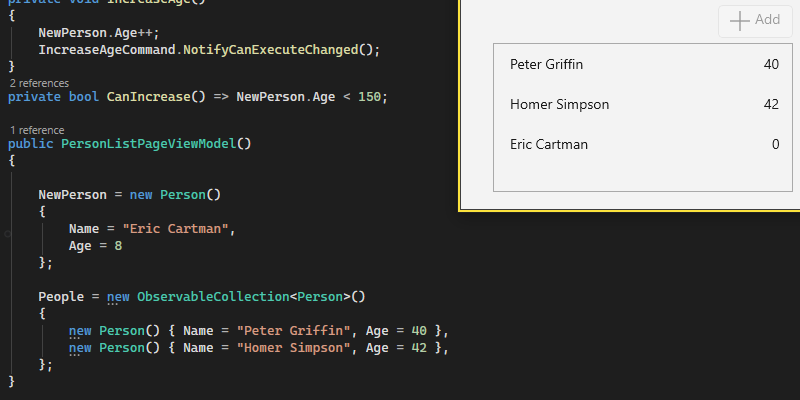Screen dimensions: 800x400
Task: Open the '2 references' CodeLens link
Action: pos(39,83)
